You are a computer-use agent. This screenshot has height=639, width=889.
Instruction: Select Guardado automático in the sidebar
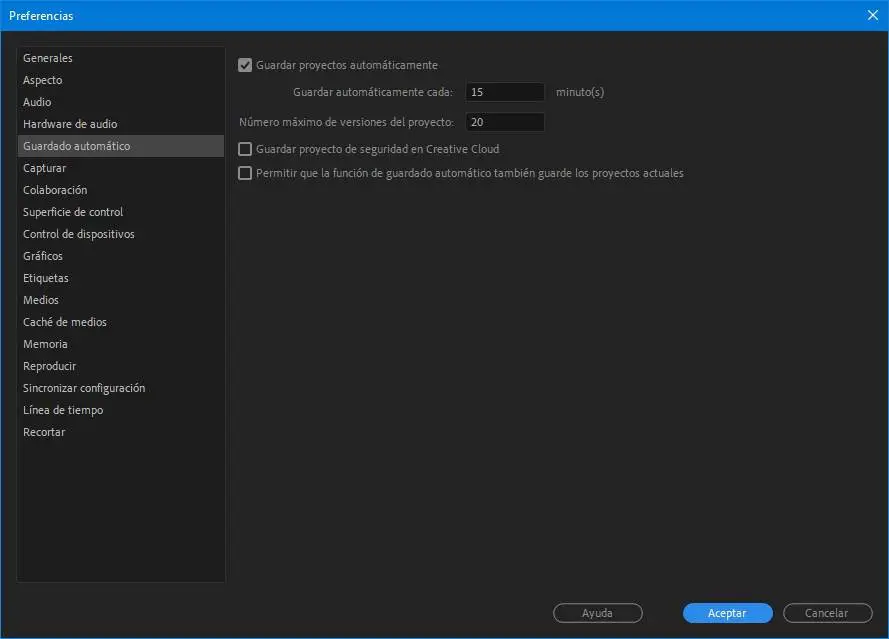(121, 146)
